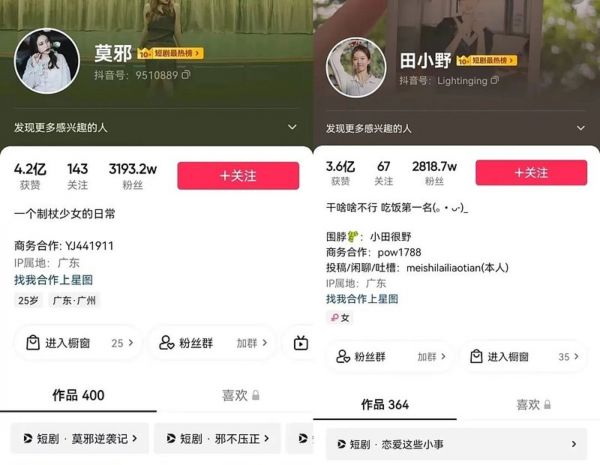Screen dimensions: 600x465
Task: Open the third short-drama chip on 莫邪's profile
Action: click(300, 438)
